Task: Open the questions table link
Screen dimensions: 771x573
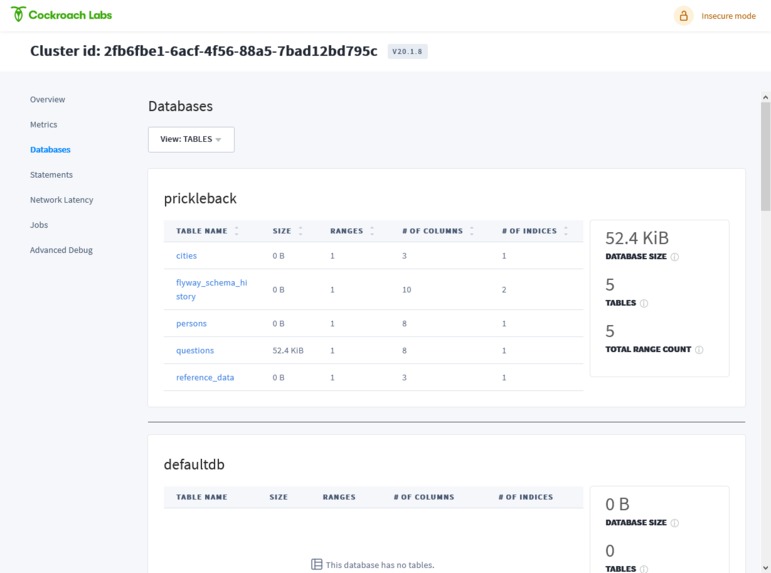Action: (195, 351)
